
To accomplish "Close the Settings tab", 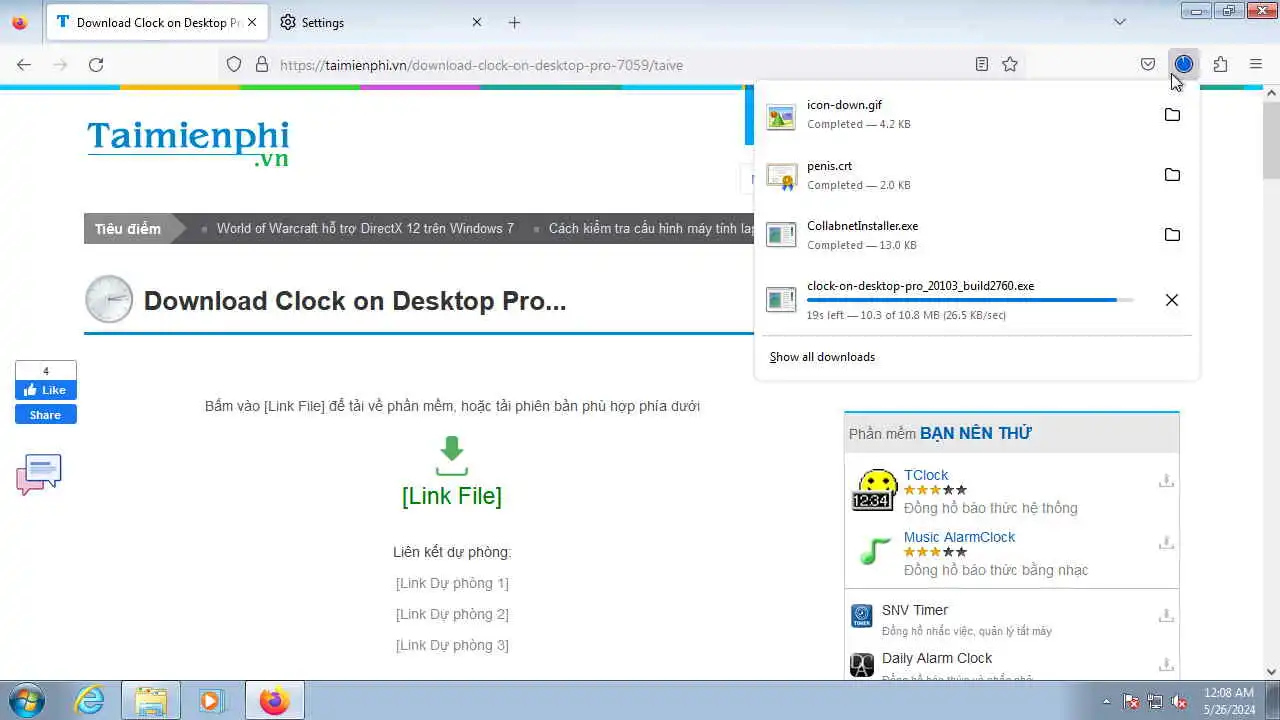I will (476, 22).
